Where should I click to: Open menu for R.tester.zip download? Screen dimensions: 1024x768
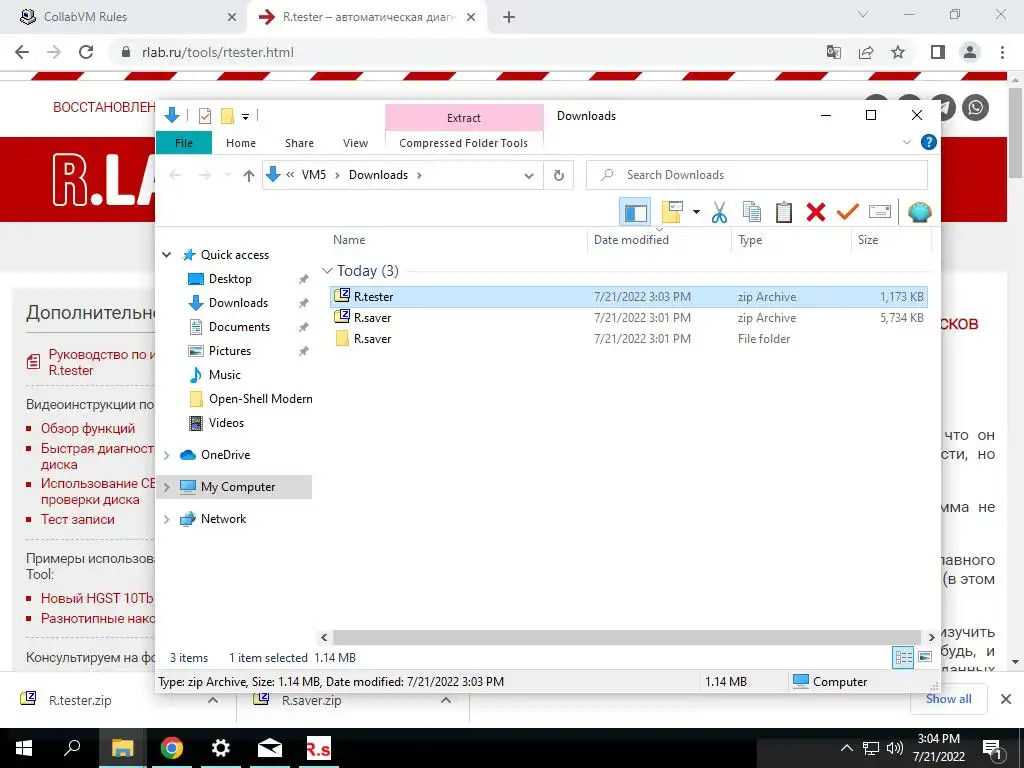213,700
